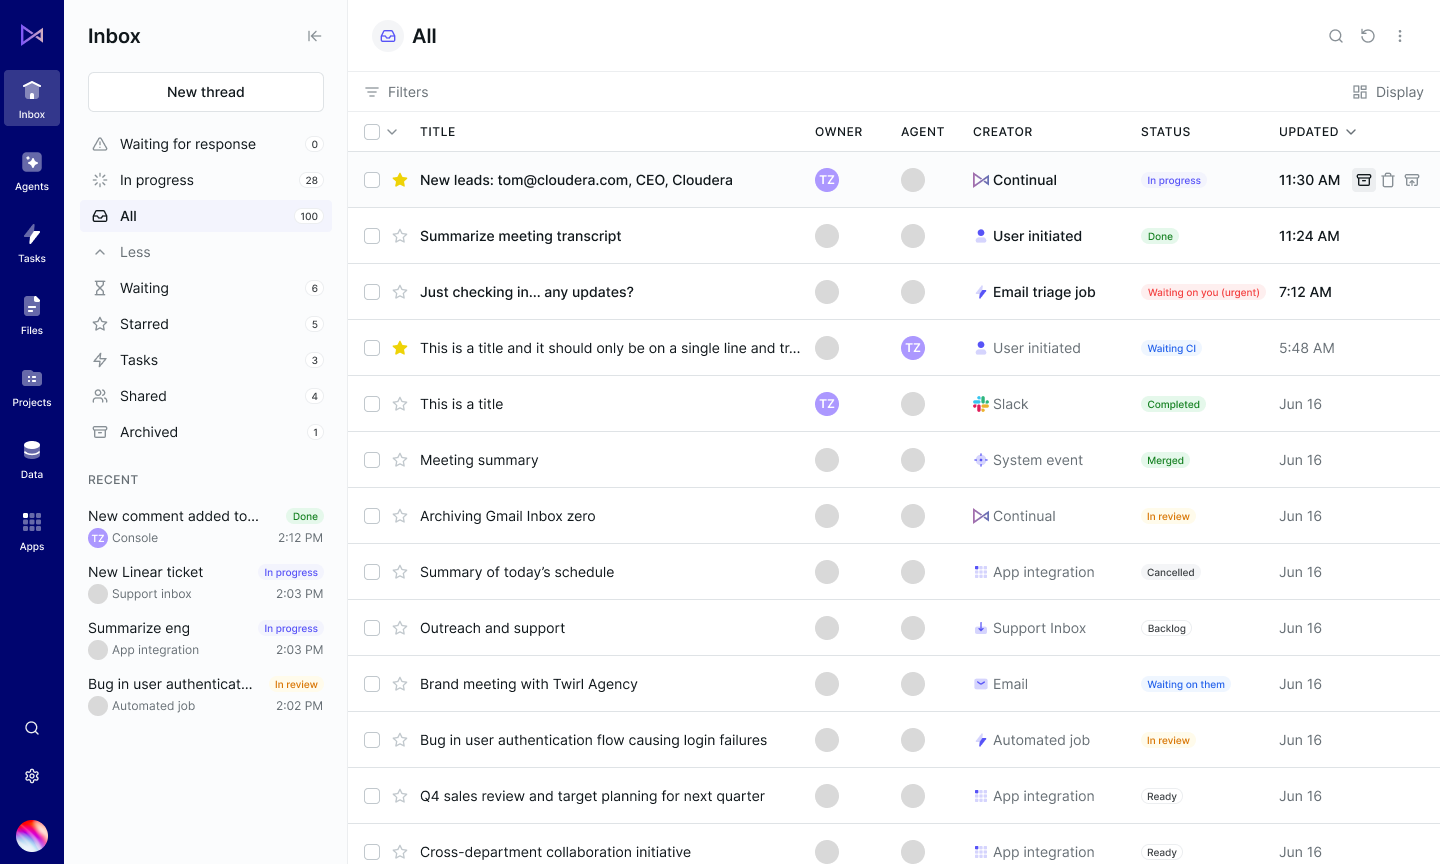Click the New thread button
Viewport: 1440px width, 864px height.
pos(206,92)
